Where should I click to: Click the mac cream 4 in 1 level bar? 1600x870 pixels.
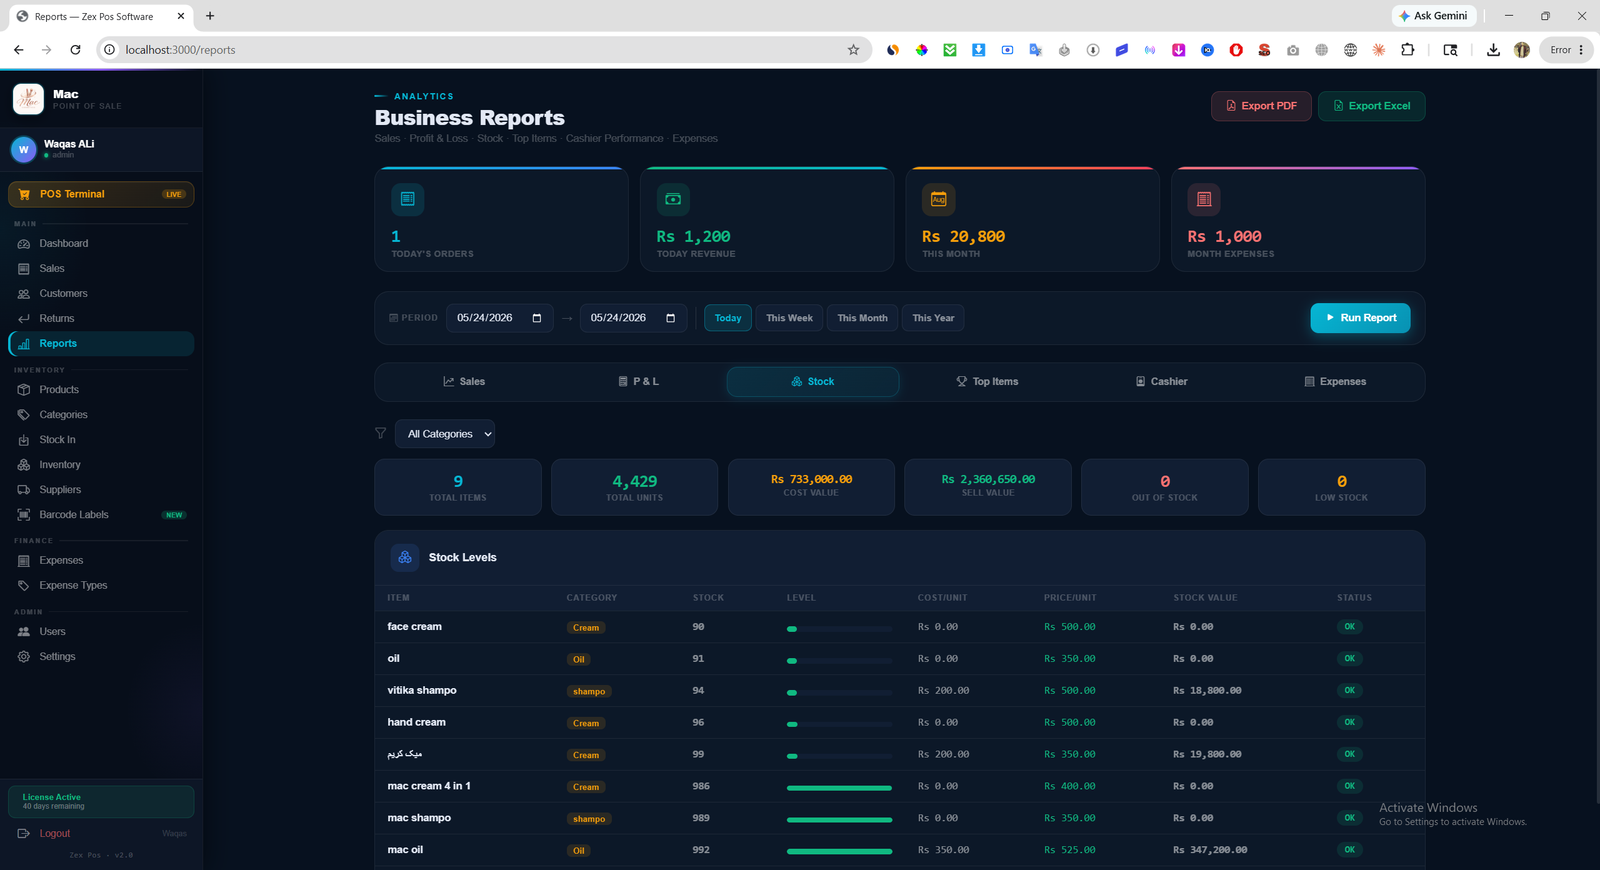pyautogui.click(x=839, y=787)
